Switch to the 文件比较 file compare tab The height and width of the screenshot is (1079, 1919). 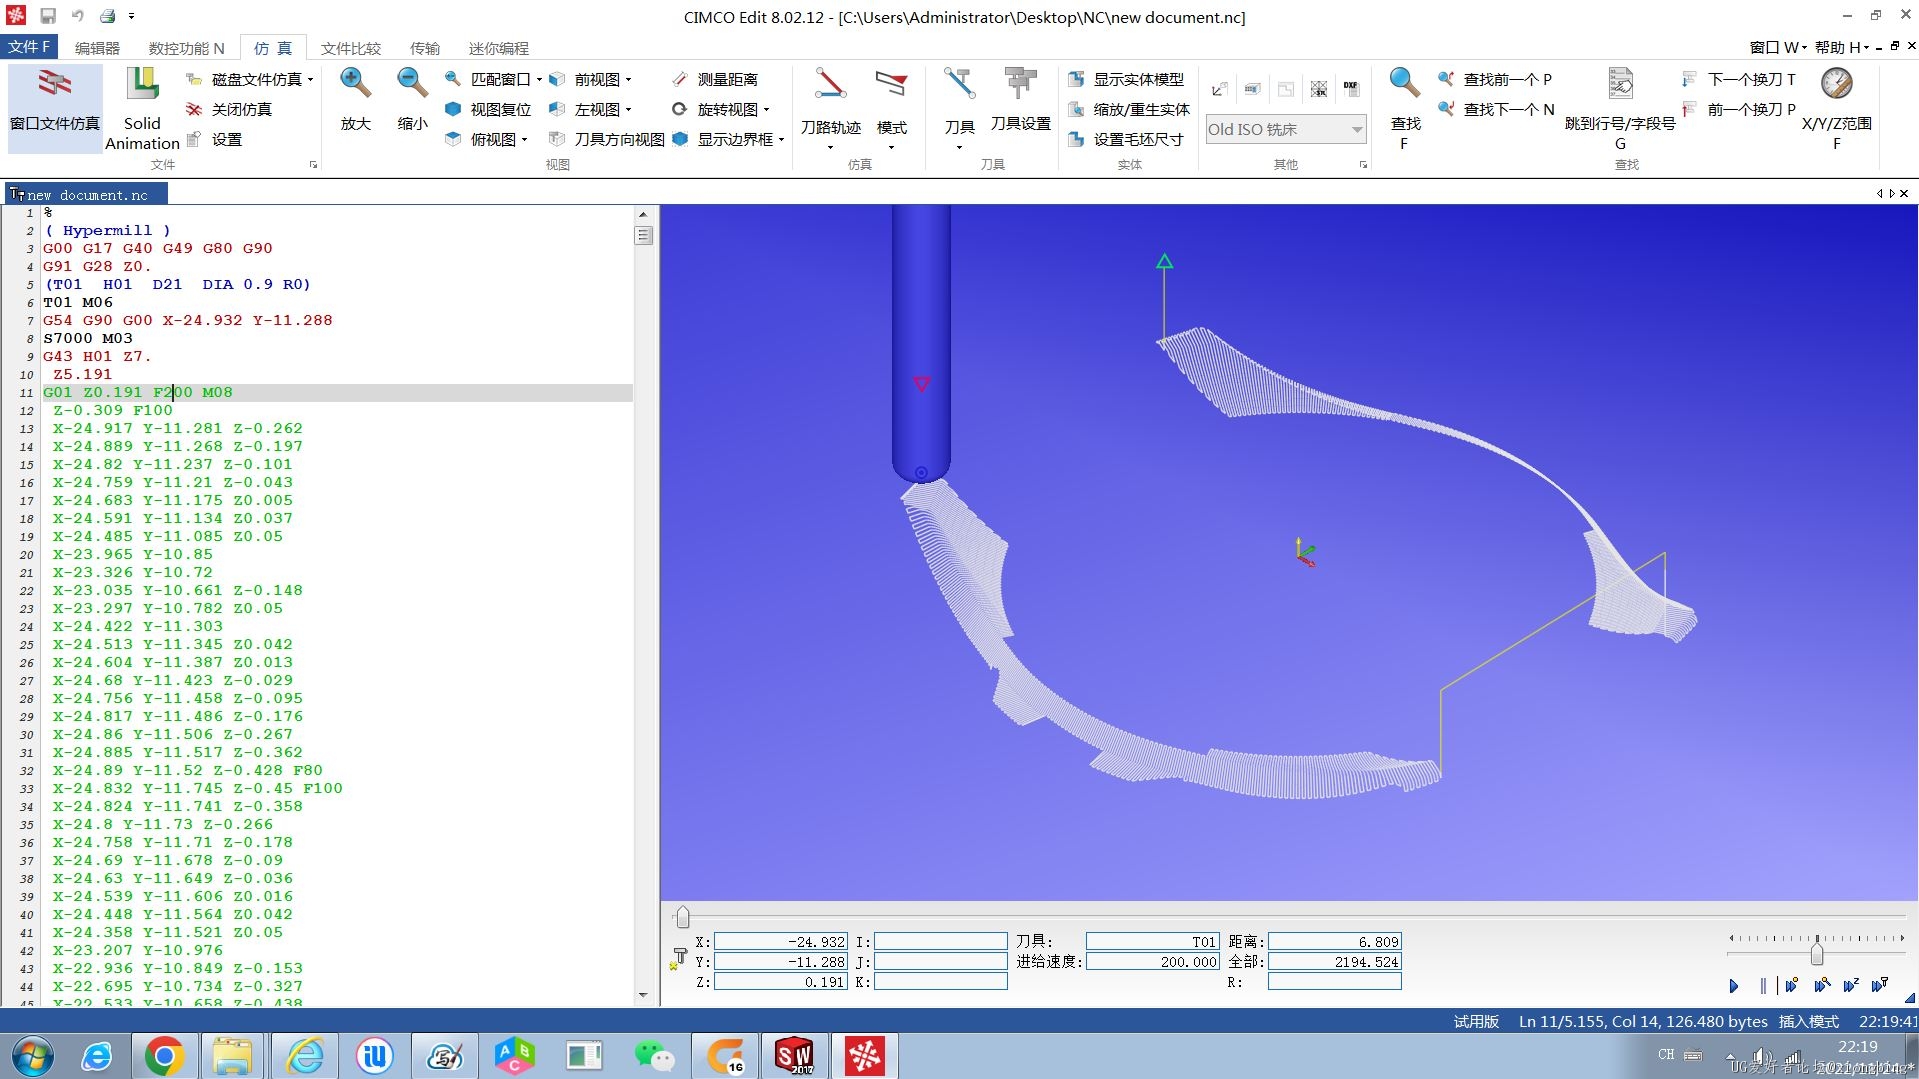pos(351,48)
